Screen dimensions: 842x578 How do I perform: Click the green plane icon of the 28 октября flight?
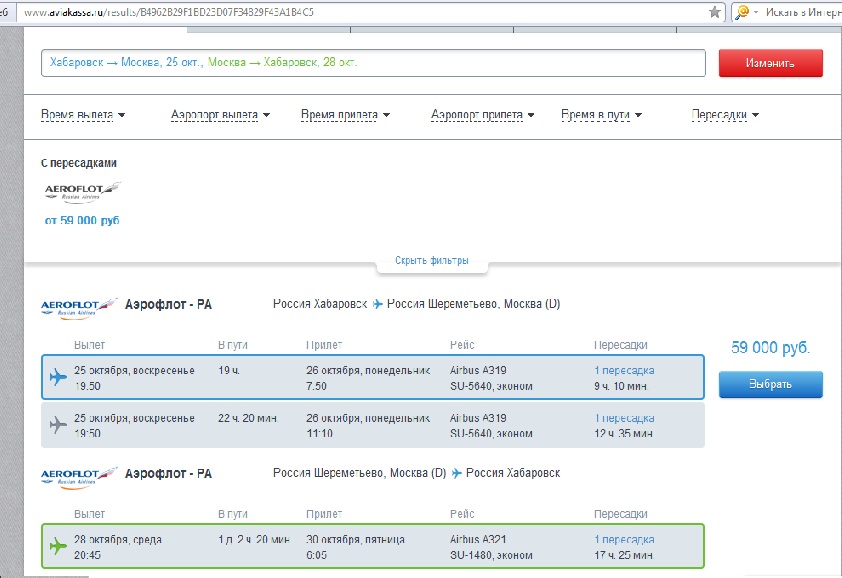tap(58, 546)
